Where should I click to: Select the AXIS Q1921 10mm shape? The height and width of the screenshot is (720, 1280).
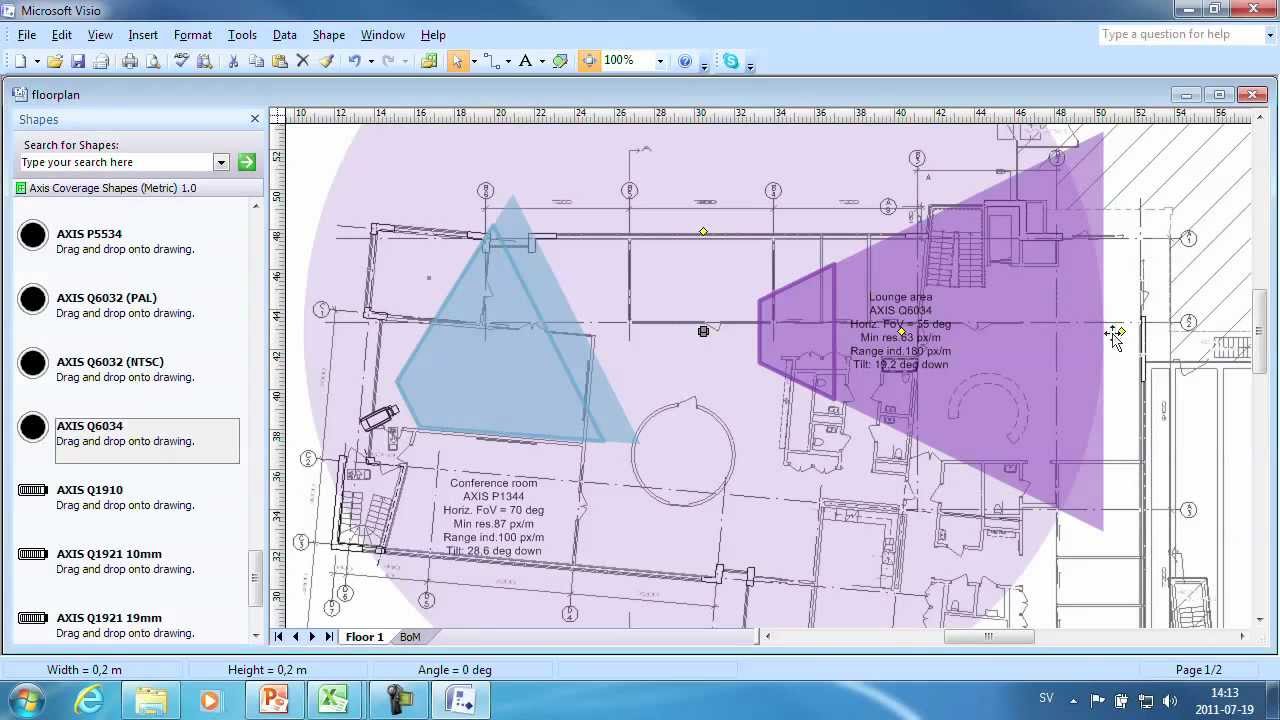click(128, 561)
